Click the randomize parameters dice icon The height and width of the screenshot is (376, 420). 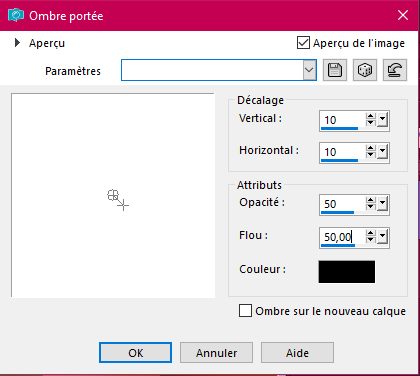365,70
